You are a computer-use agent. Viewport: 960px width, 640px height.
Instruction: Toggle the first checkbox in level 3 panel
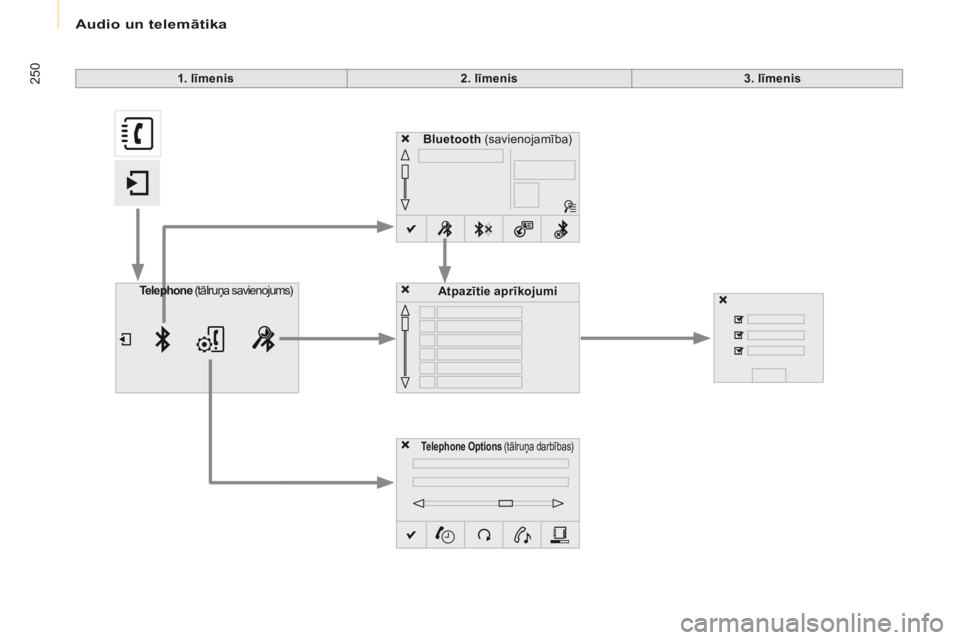pyautogui.click(x=738, y=320)
